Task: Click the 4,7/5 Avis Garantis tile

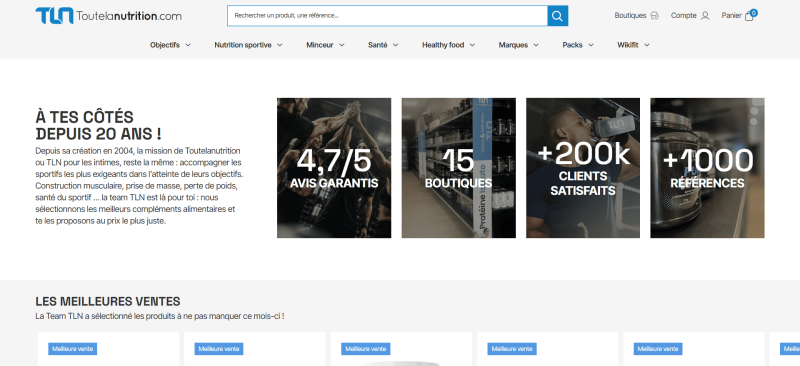Action: (334, 168)
